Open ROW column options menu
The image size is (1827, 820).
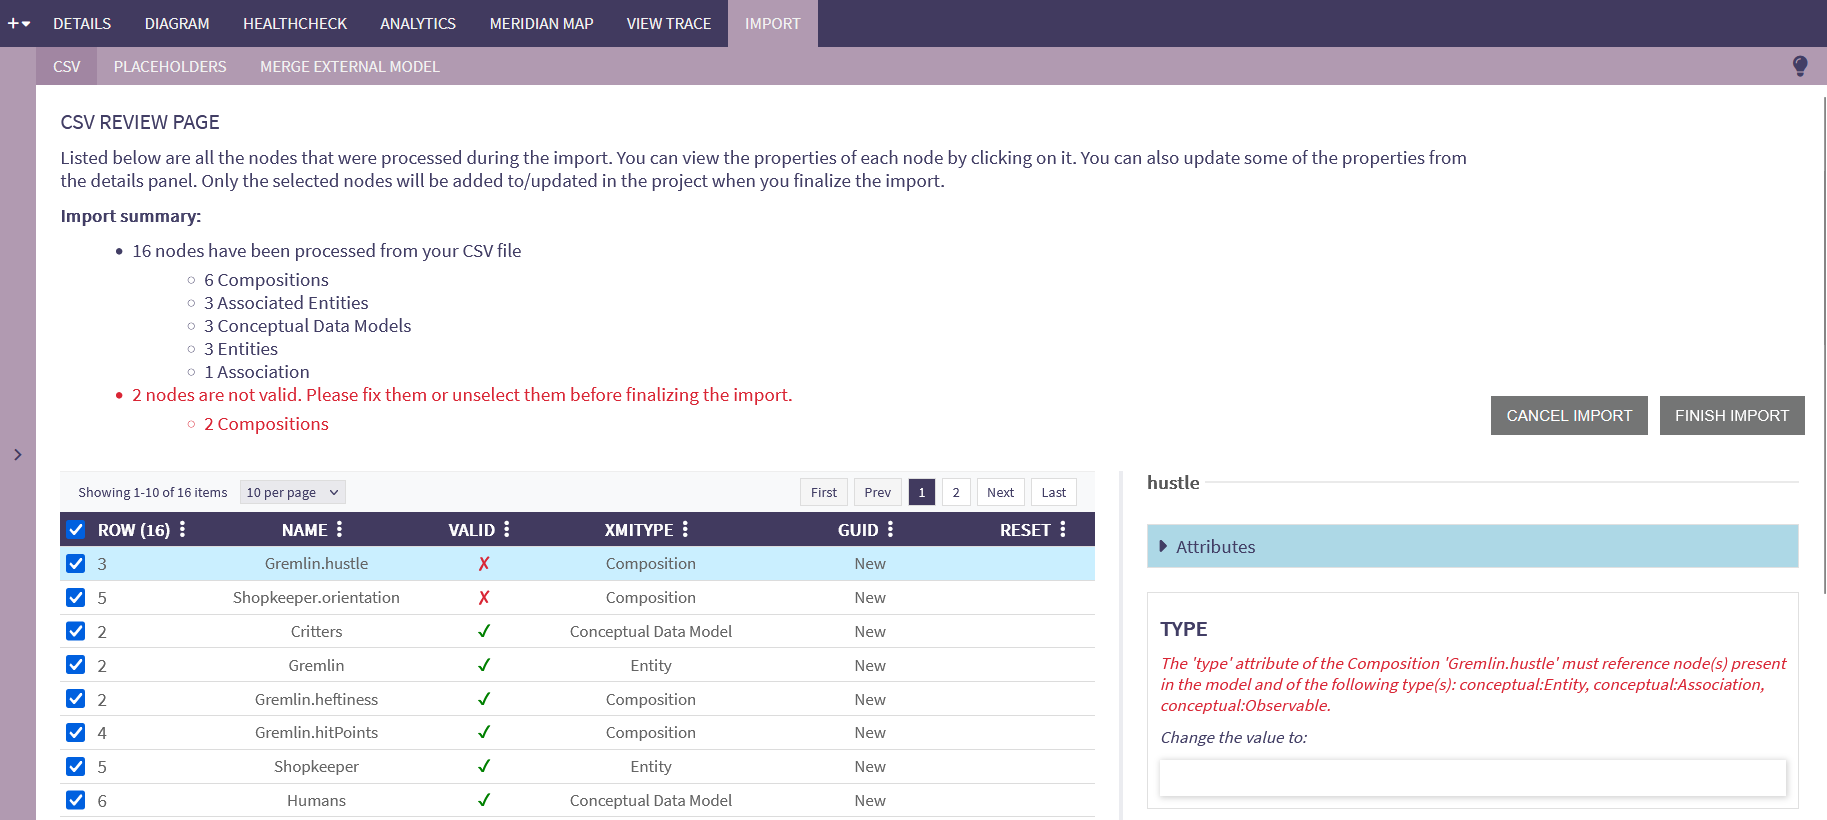click(x=182, y=529)
